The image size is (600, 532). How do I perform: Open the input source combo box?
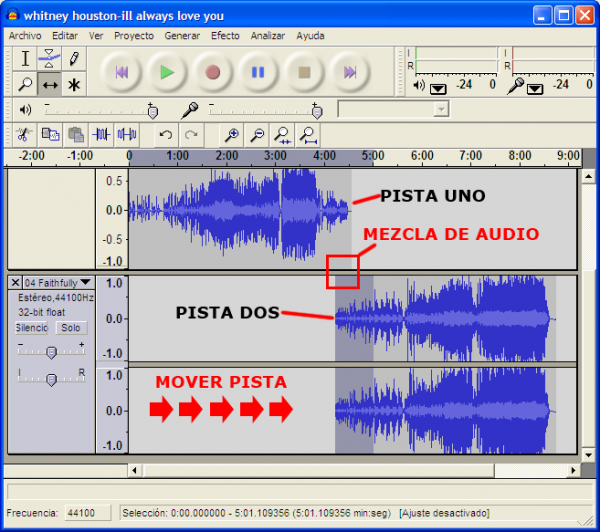coord(393,109)
